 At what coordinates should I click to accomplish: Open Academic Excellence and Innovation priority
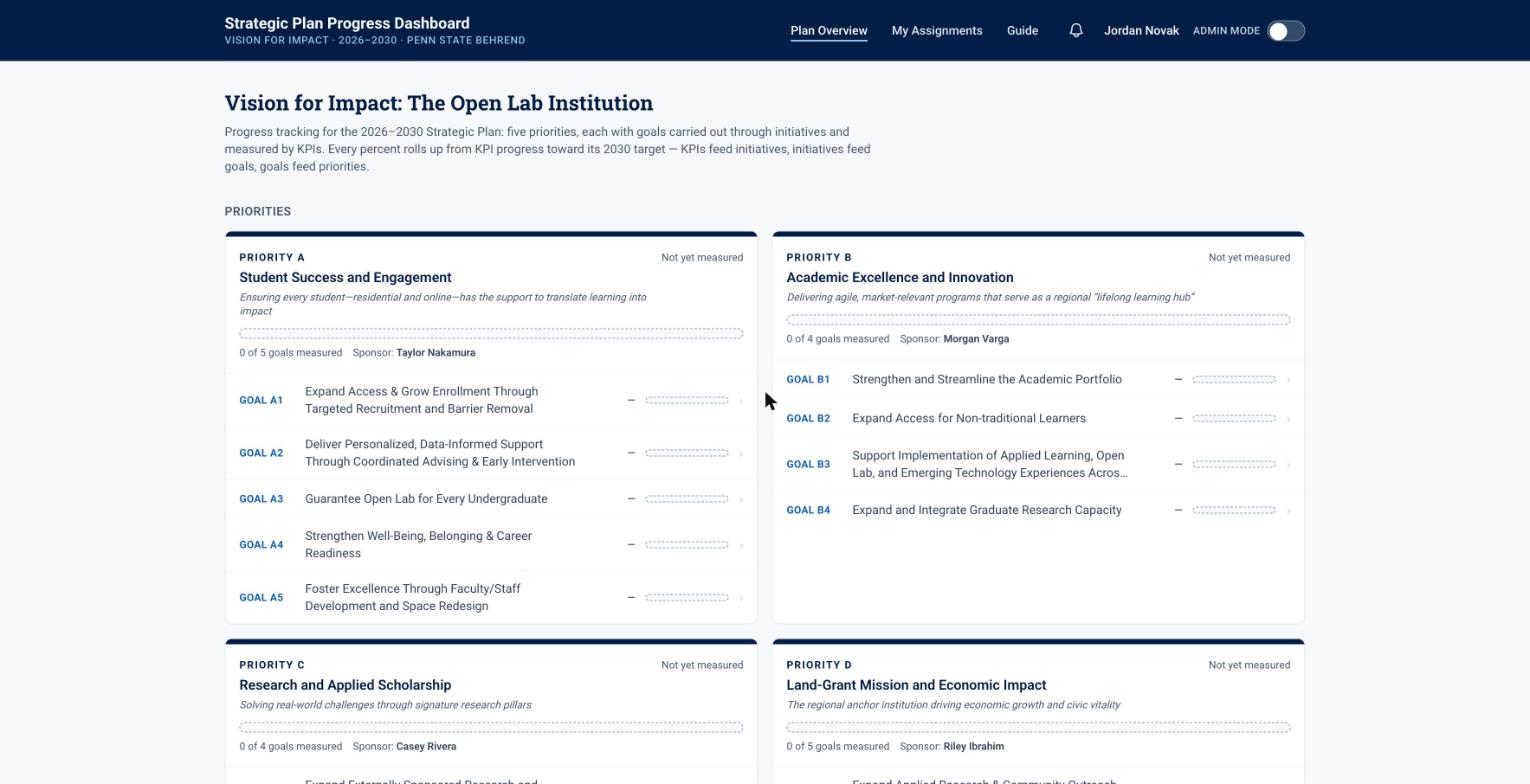900,277
